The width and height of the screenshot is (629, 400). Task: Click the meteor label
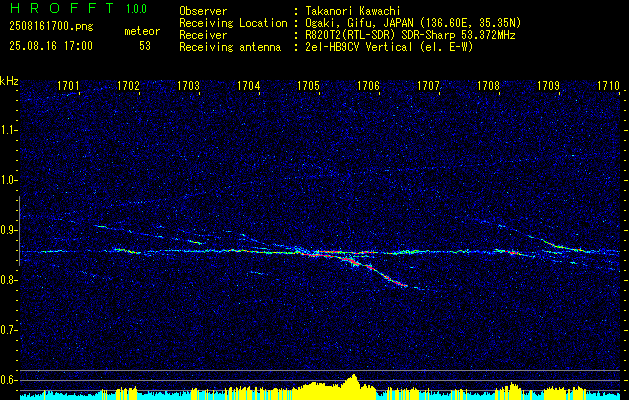[142, 31]
